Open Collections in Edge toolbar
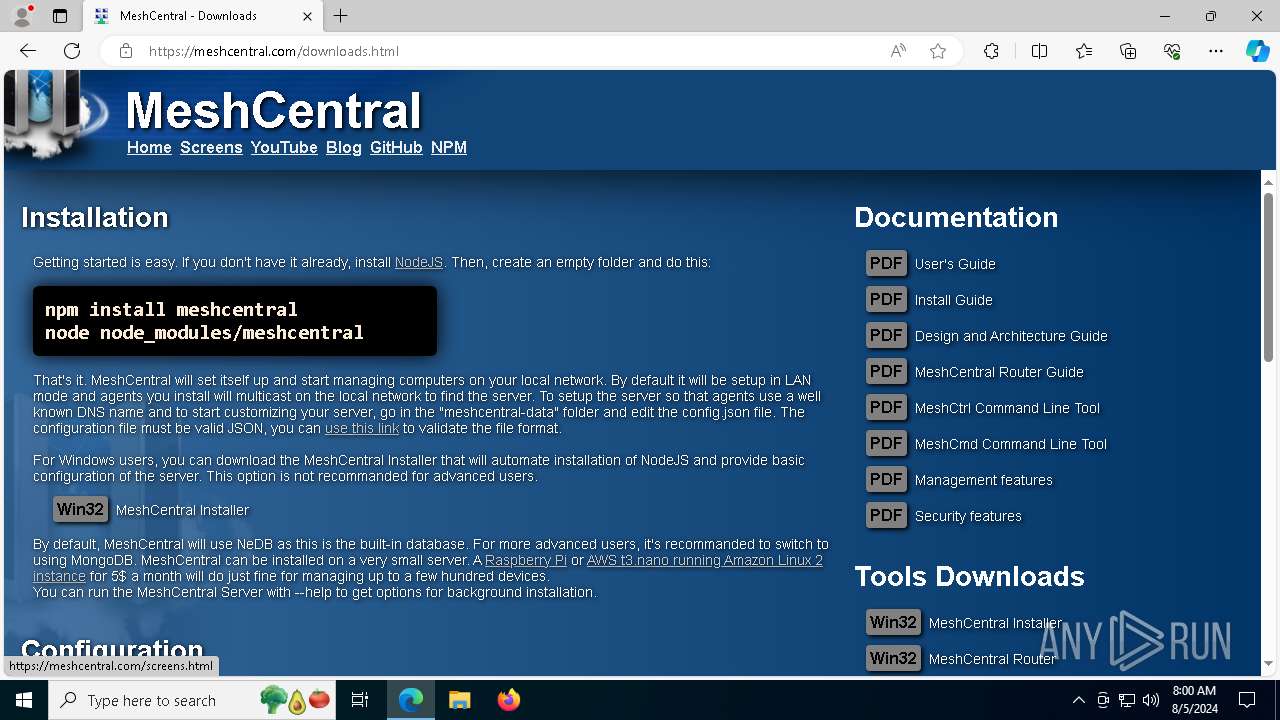Image resolution: width=1280 pixels, height=720 pixels. pyautogui.click(x=1128, y=51)
